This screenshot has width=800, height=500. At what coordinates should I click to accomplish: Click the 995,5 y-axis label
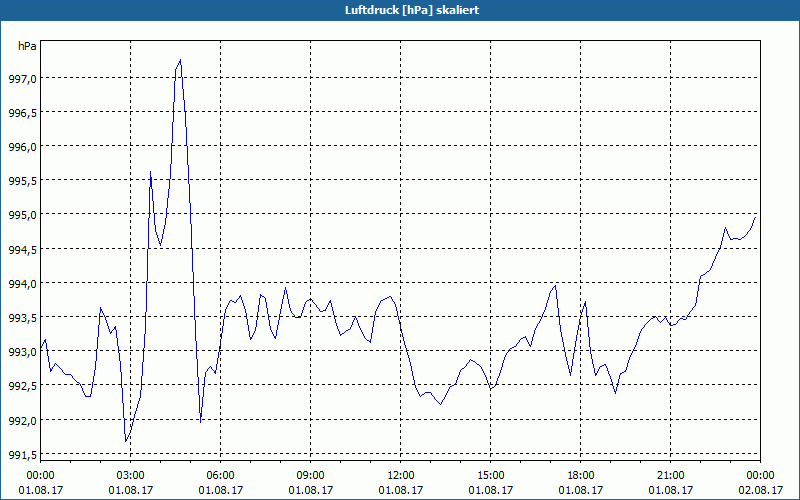(23, 181)
